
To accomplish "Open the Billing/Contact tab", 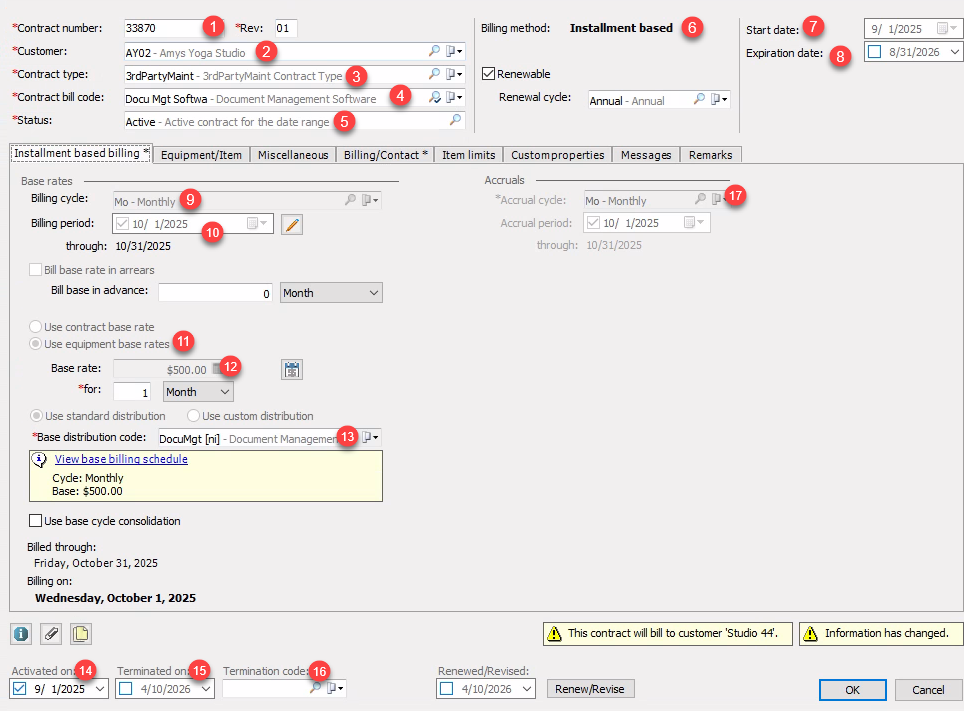I will [385, 155].
